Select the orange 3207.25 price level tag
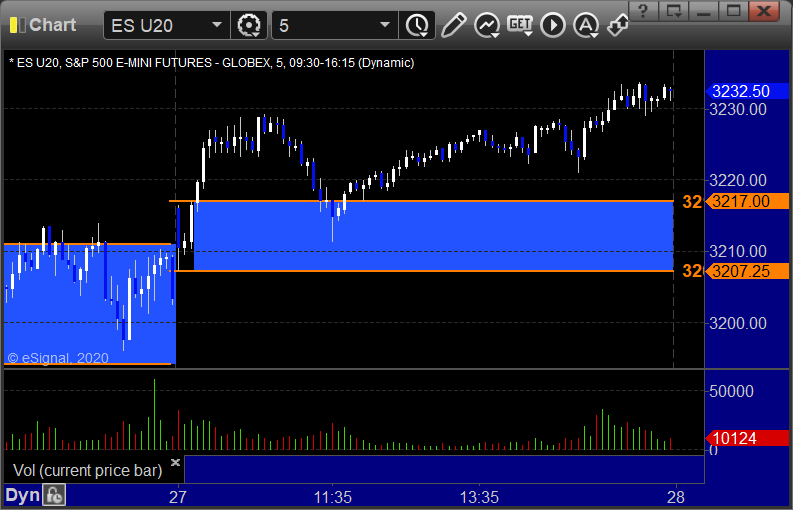Screen dimensions: 793x510 [x=747, y=271]
